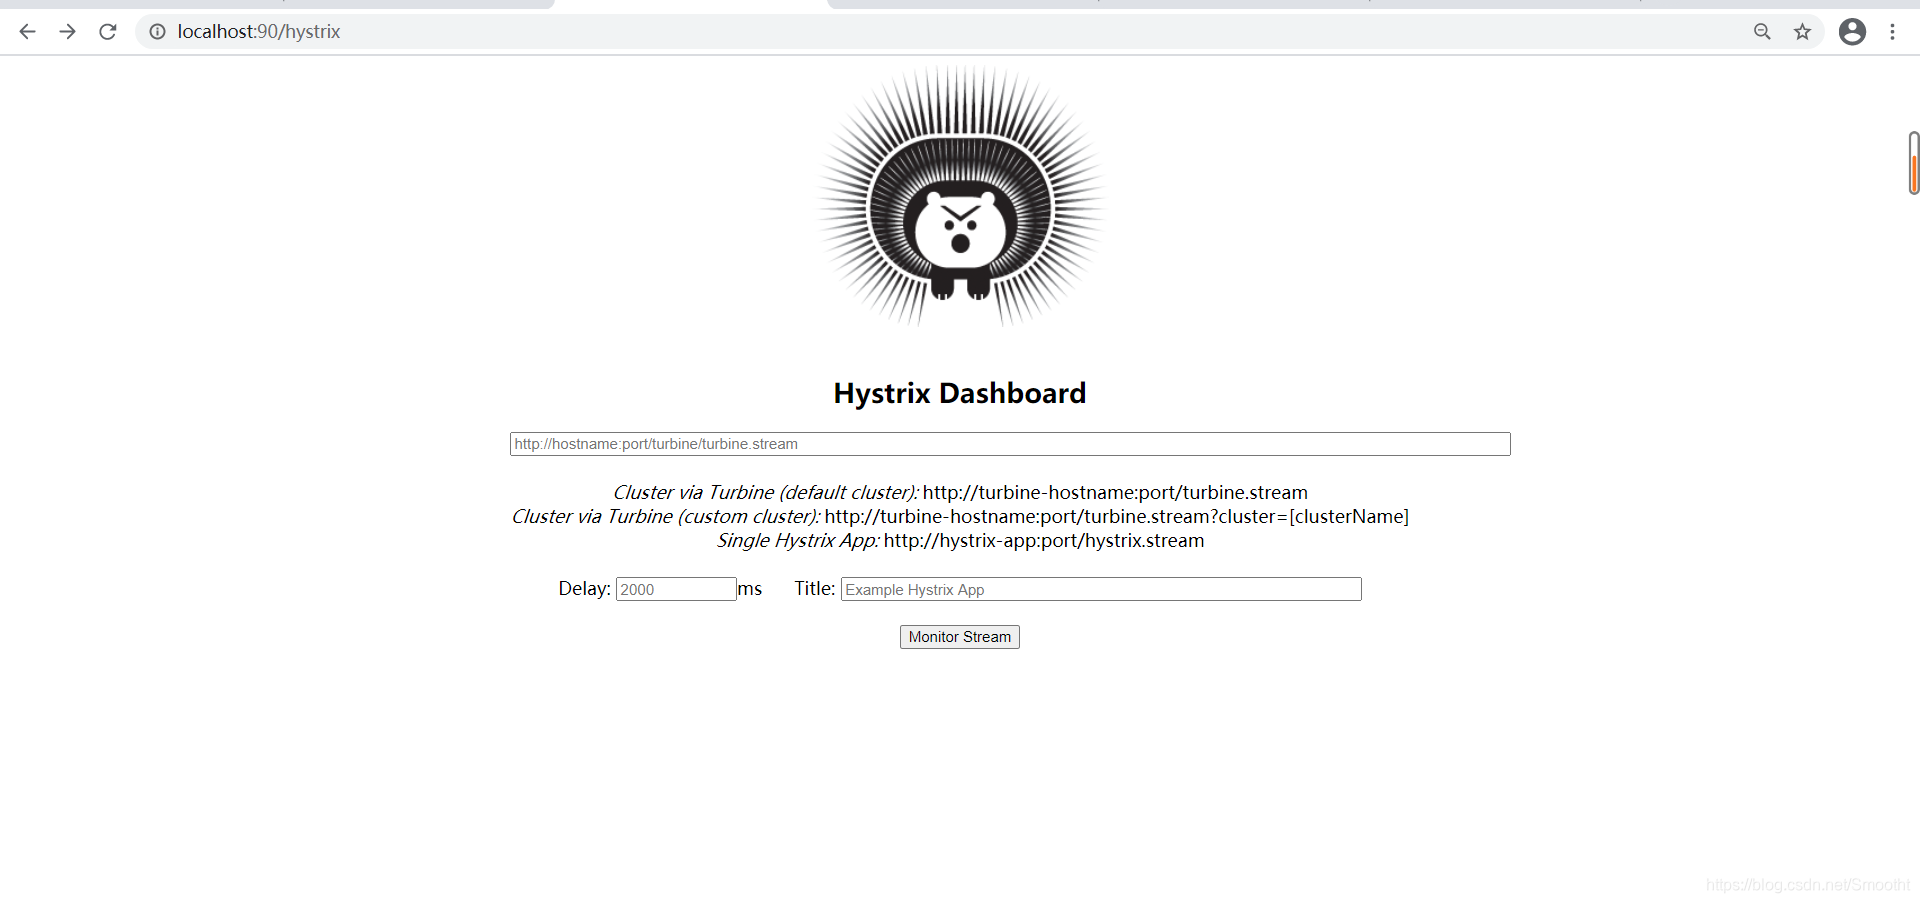Open the Chrome three-dot menu
This screenshot has width=1920, height=903.
[x=1892, y=32]
